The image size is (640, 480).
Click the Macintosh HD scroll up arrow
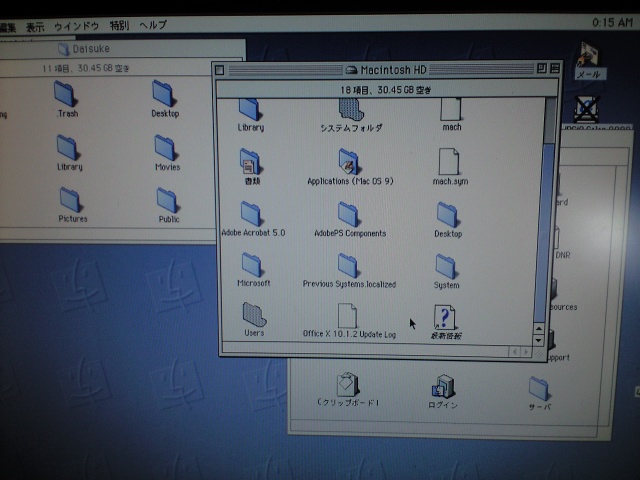538,329
